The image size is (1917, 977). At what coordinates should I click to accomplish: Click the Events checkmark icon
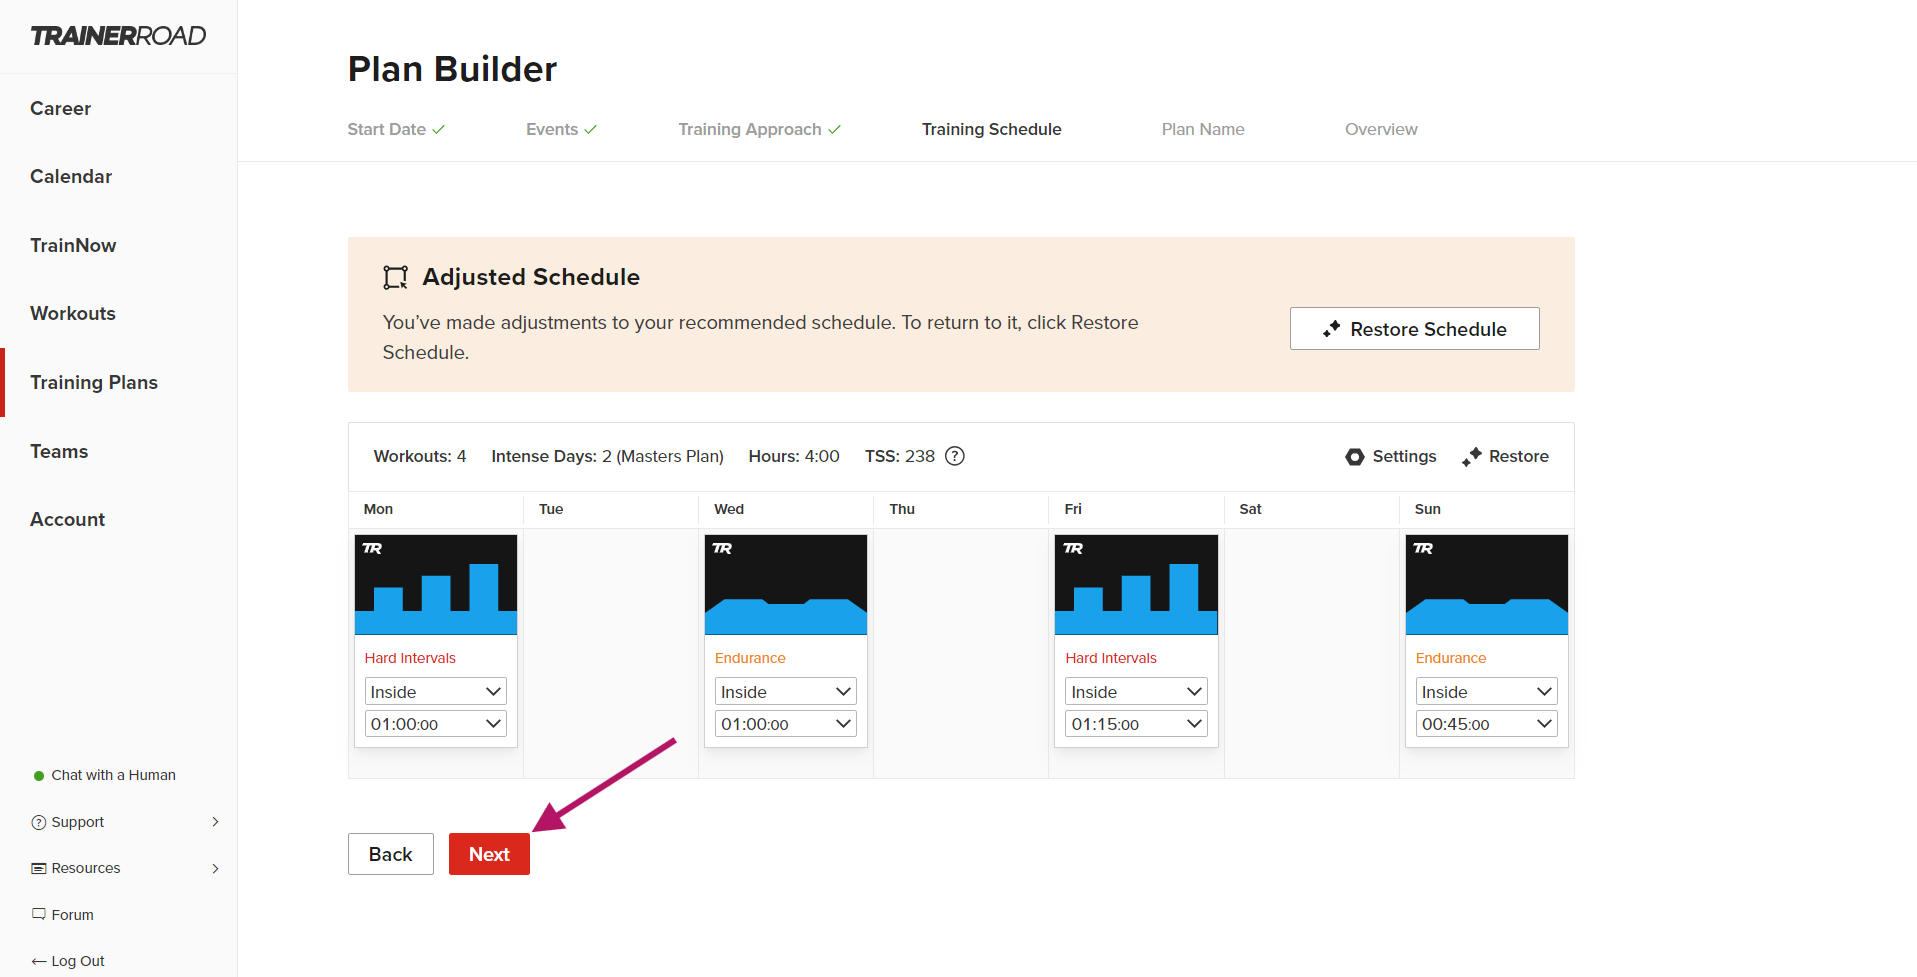click(x=591, y=129)
